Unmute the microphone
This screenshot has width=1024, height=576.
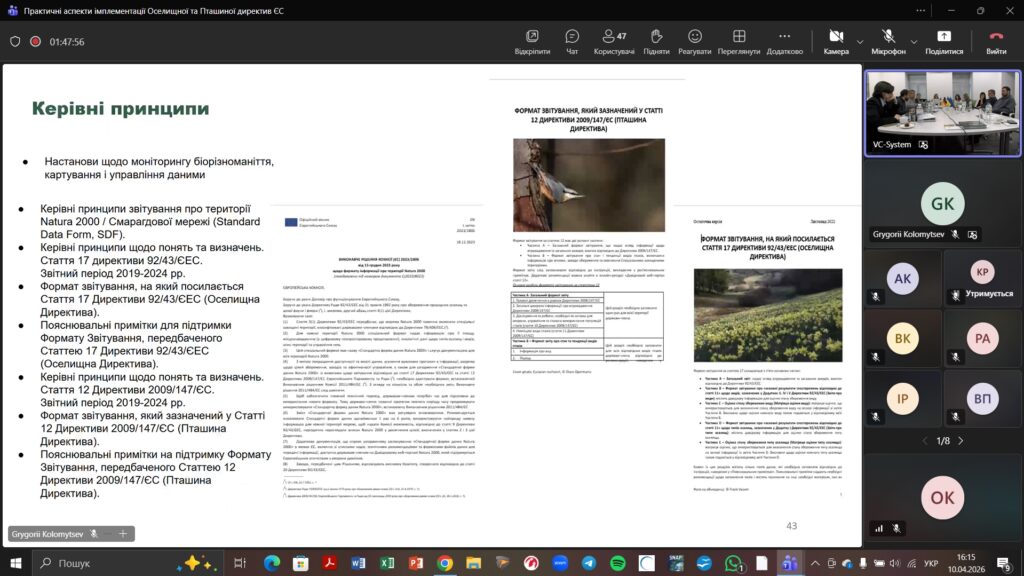point(887,41)
